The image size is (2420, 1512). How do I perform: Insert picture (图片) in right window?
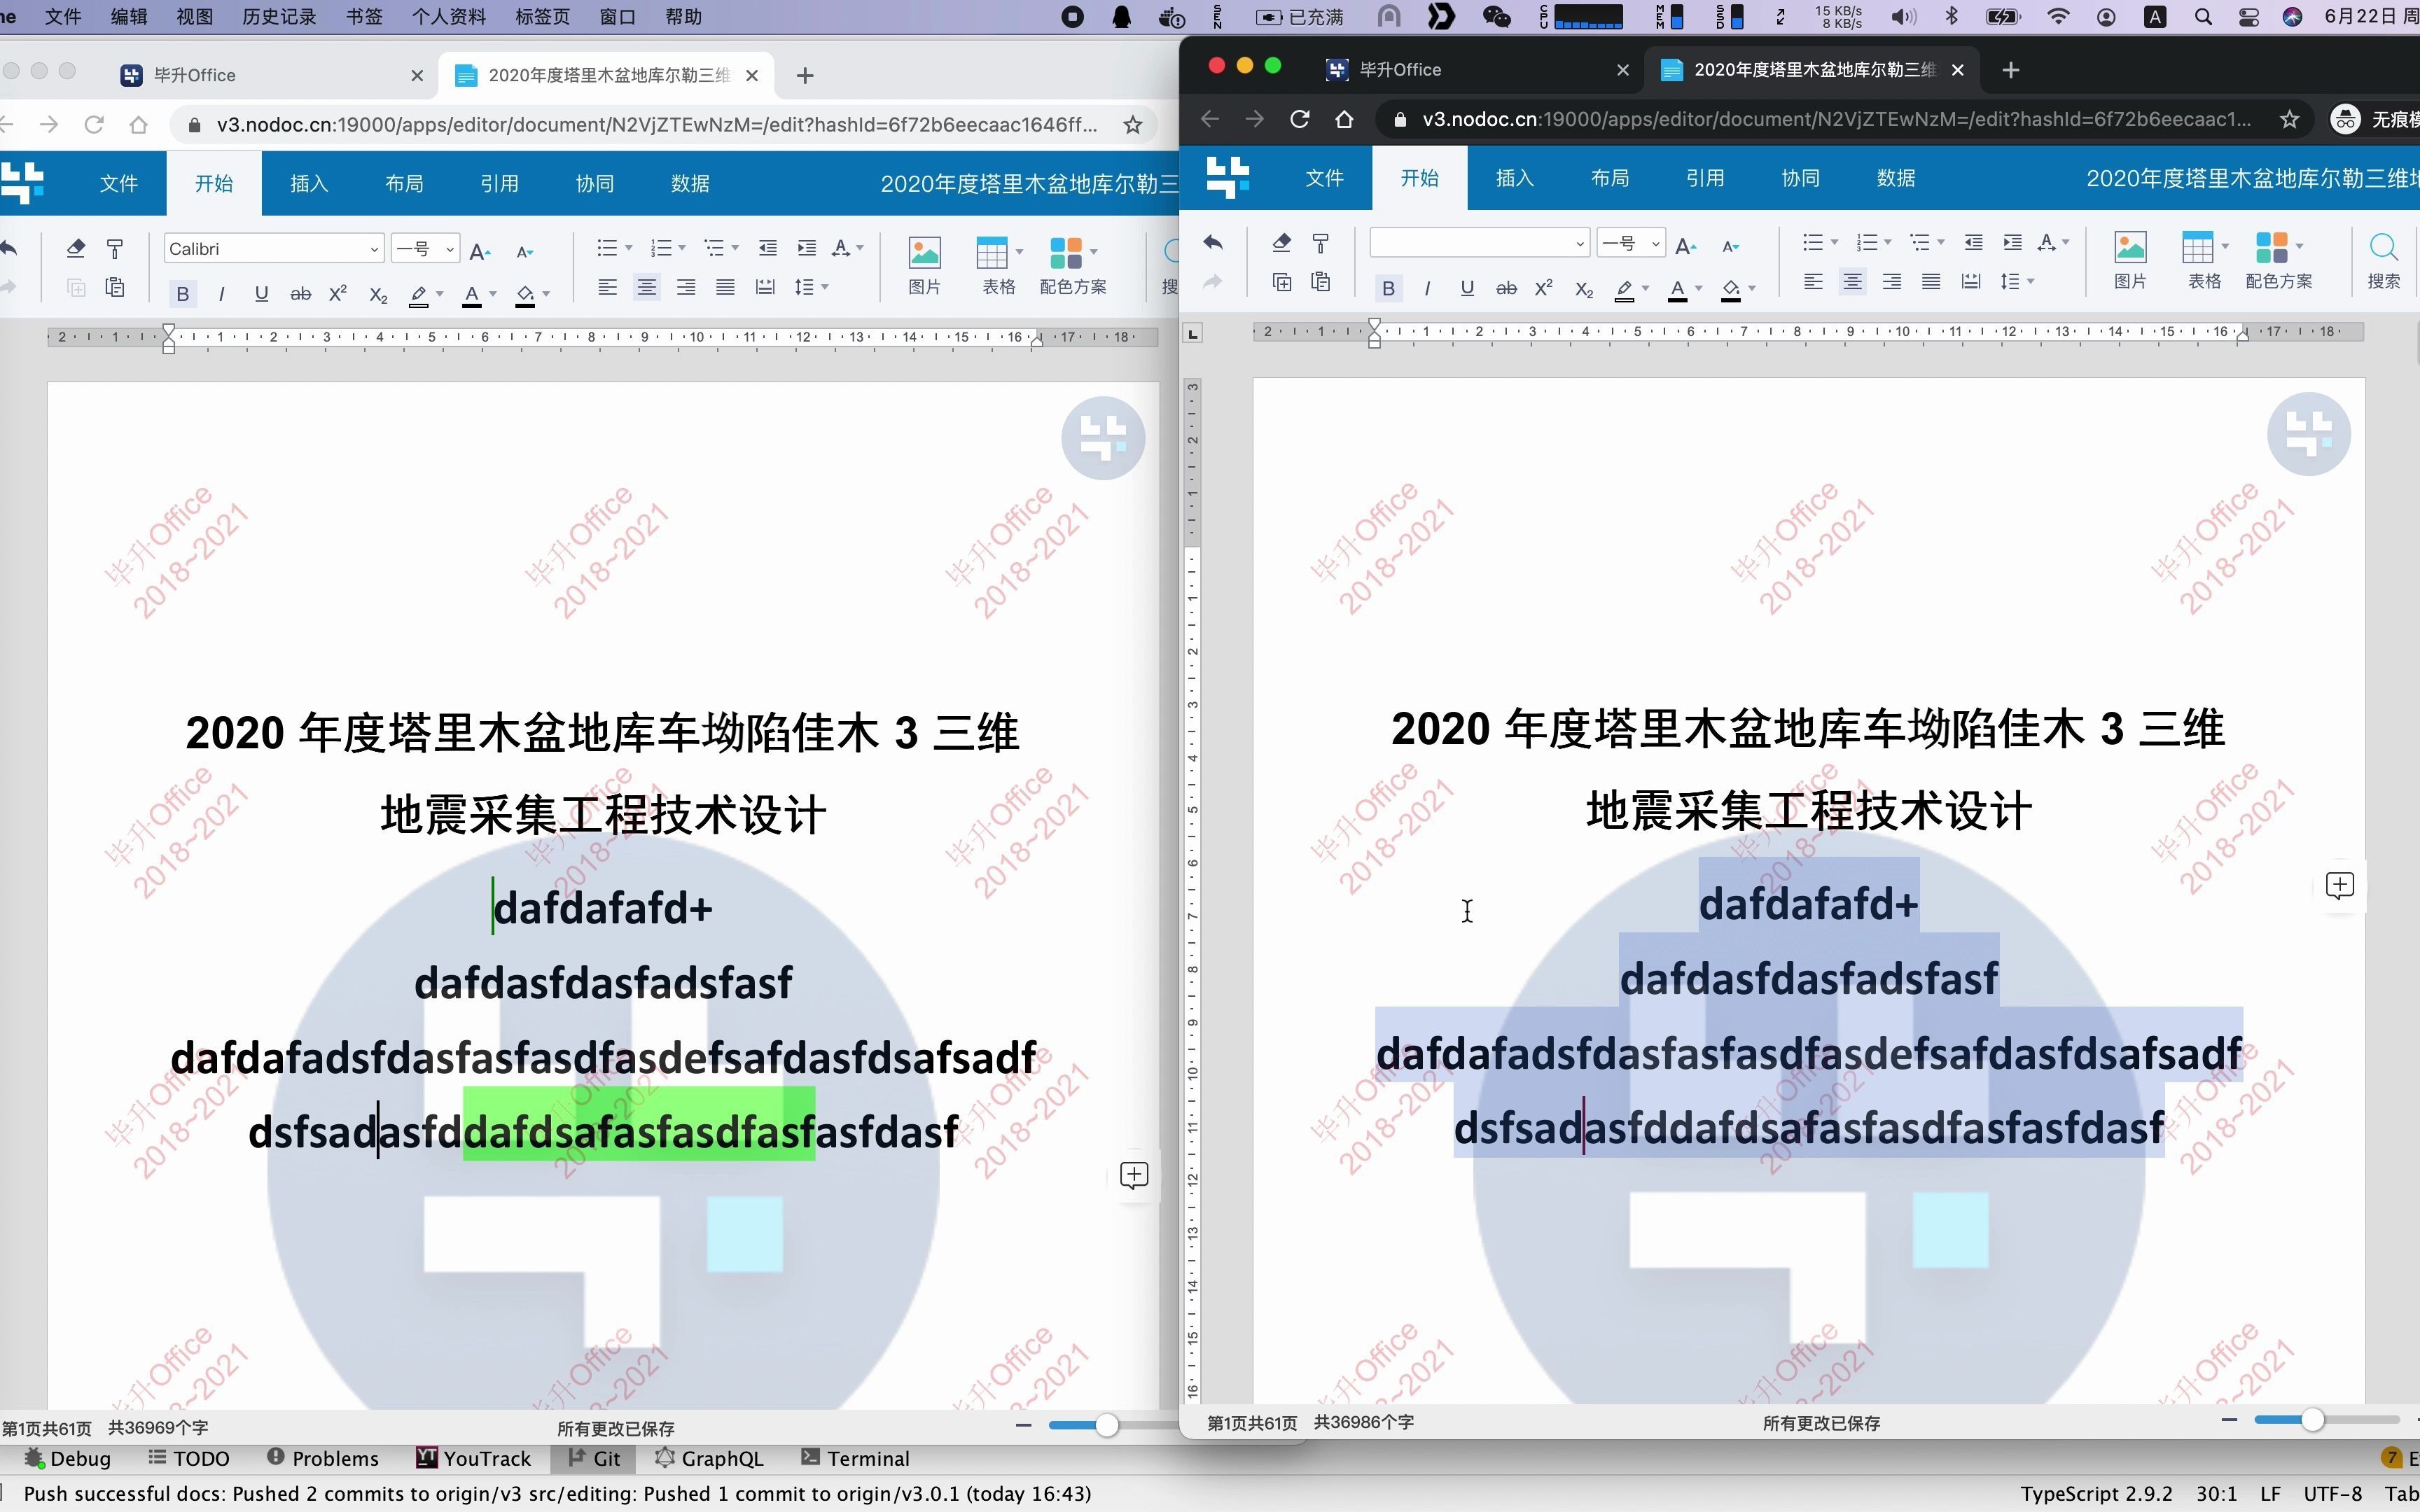[x=2130, y=261]
